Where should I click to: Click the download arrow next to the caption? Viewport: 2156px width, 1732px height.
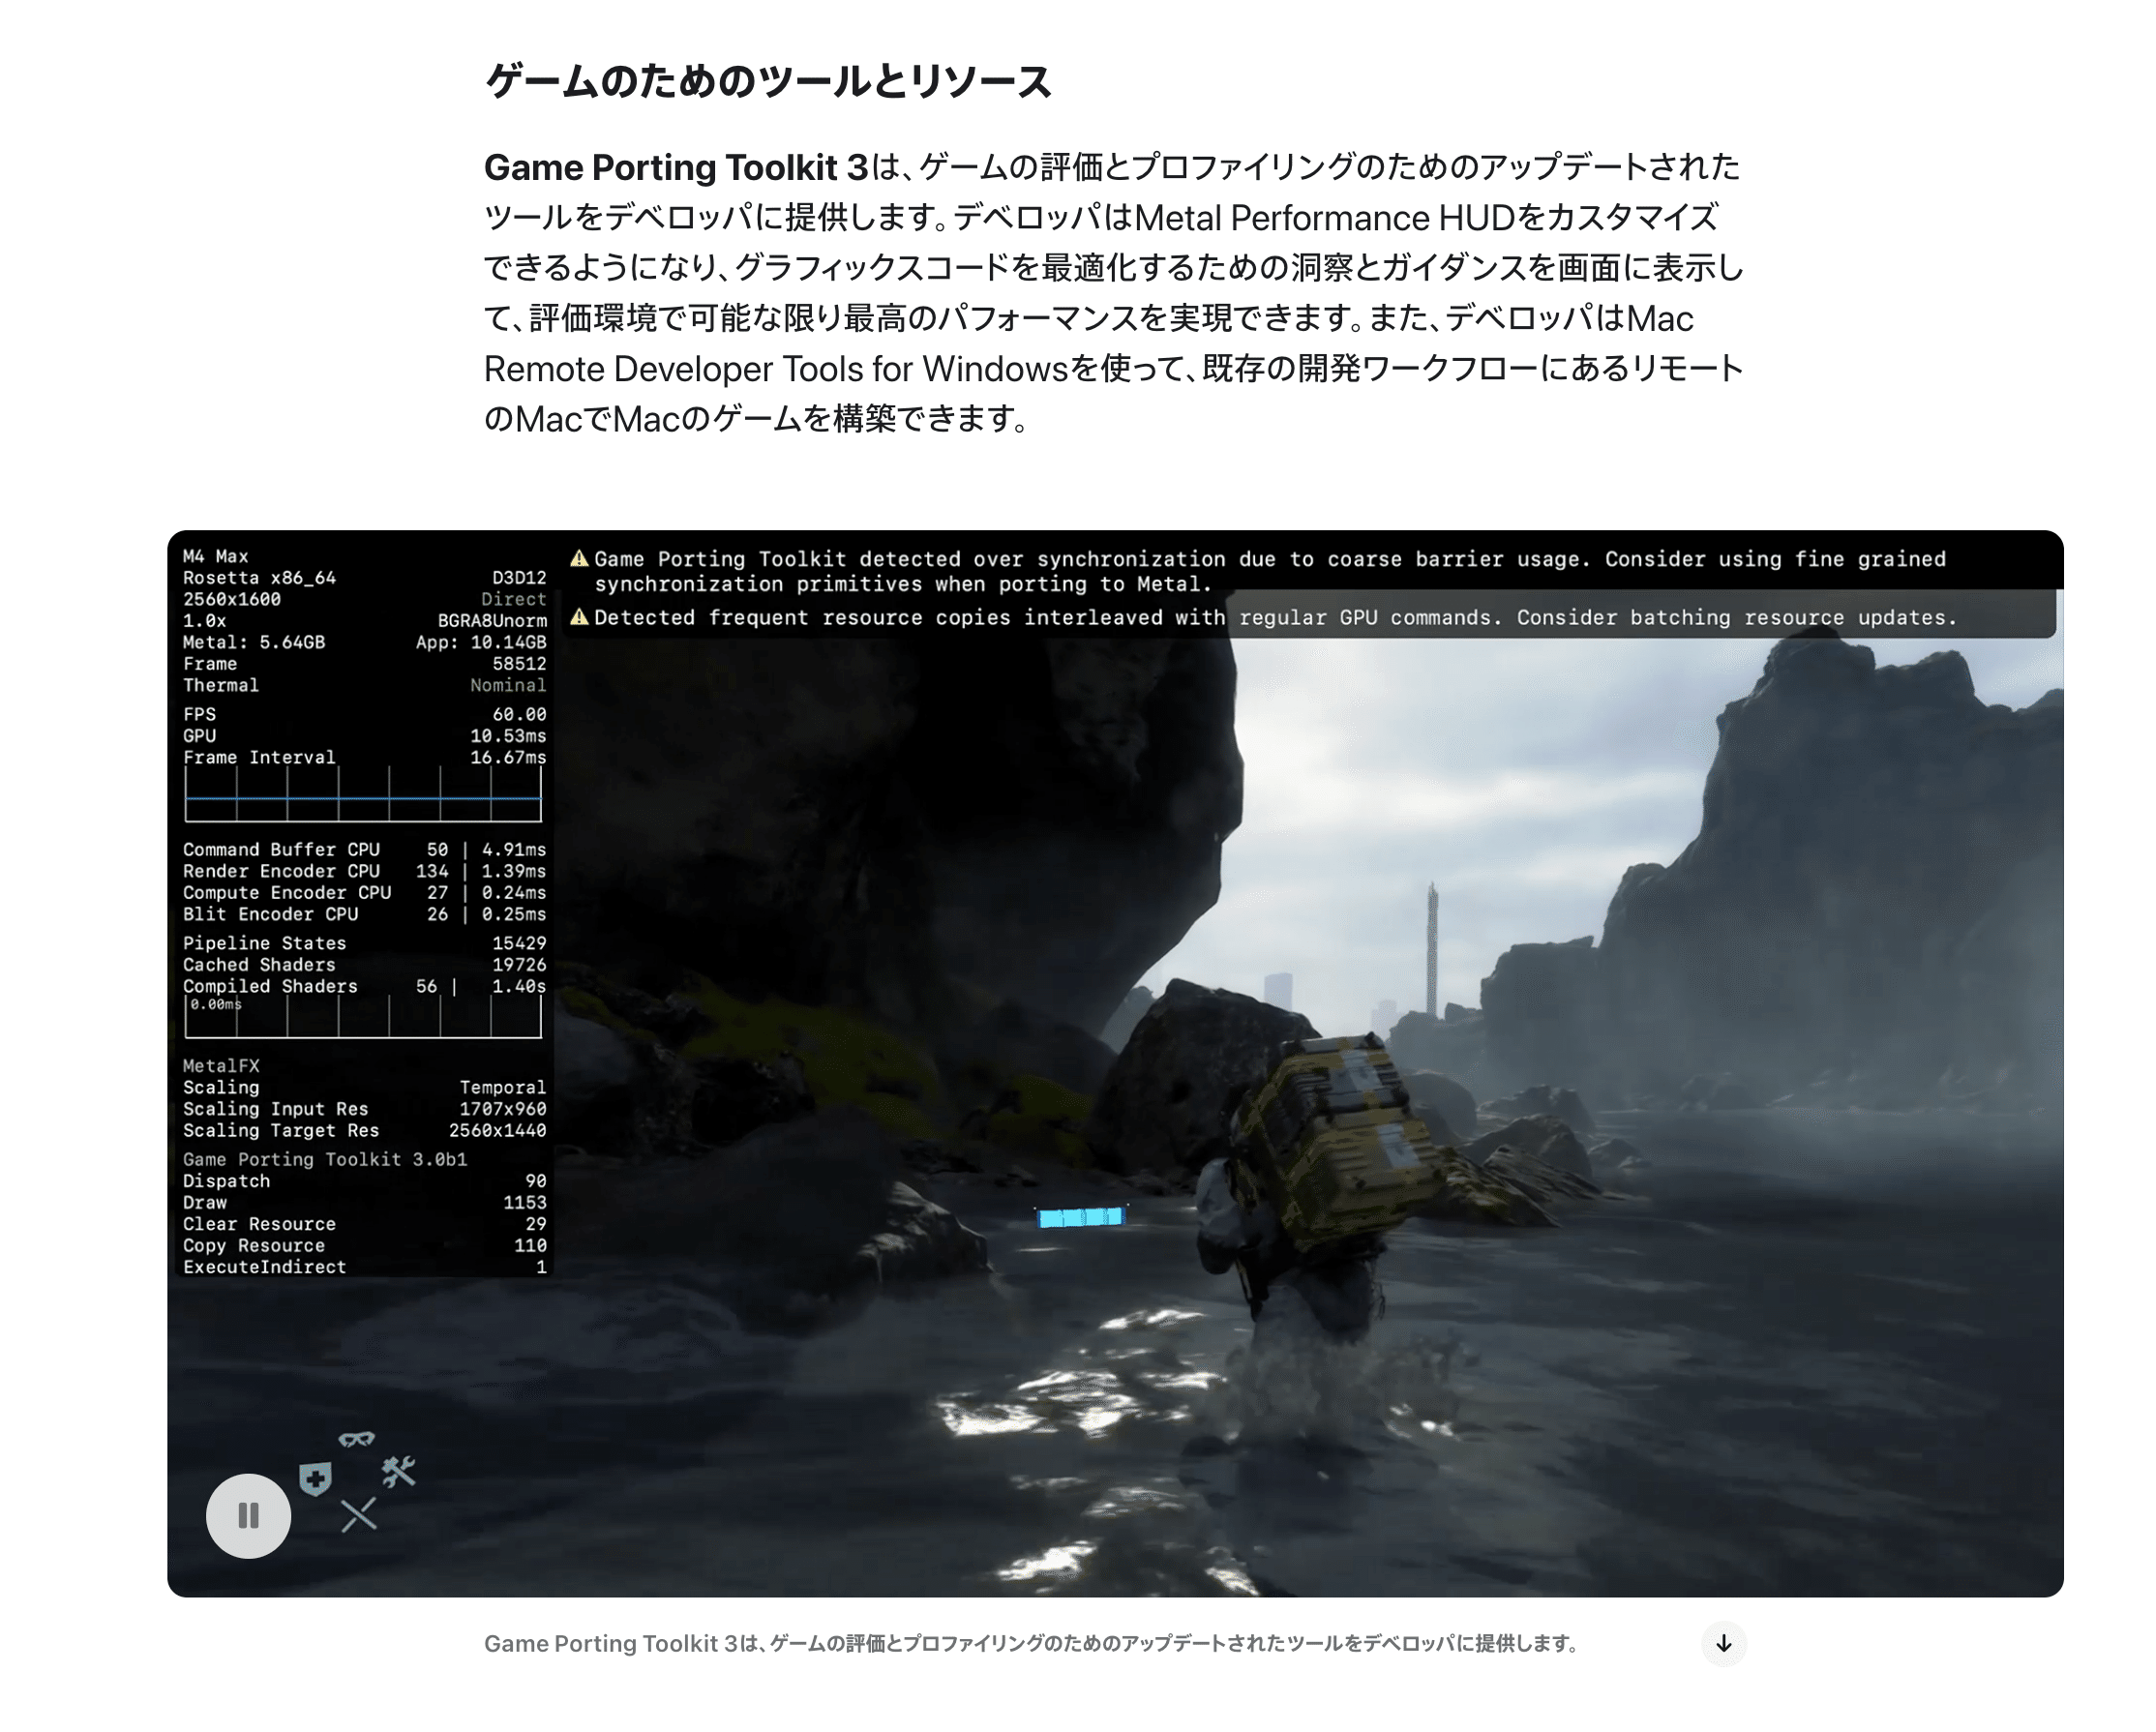tap(1723, 1643)
